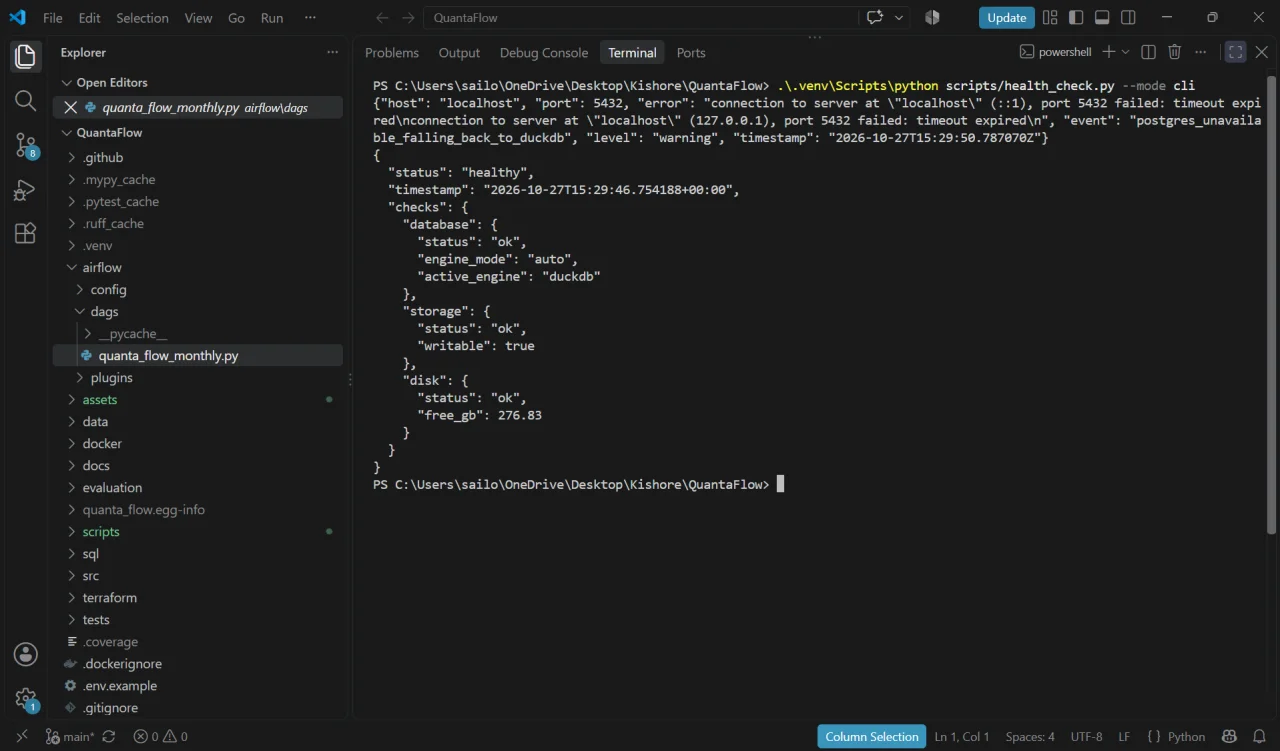1280x751 pixels.
Task: Click the QuantaFlow command center search box
Action: (x=641, y=18)
